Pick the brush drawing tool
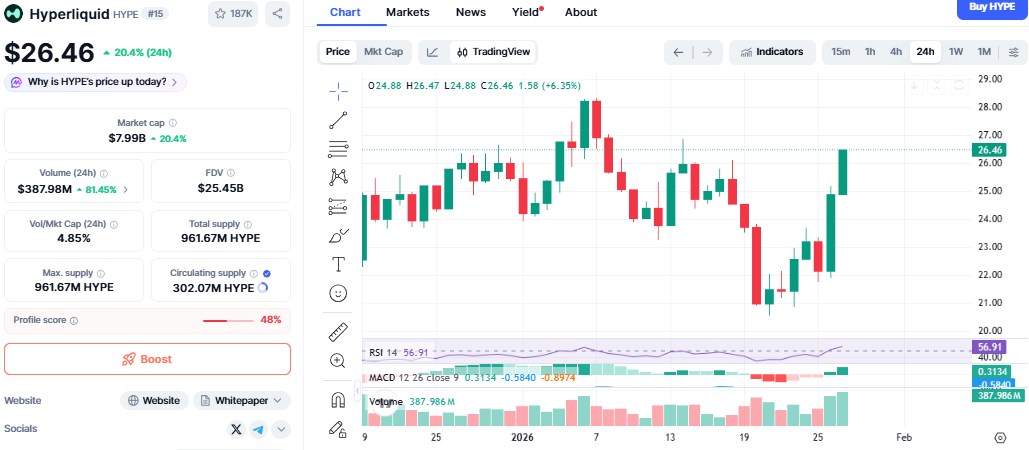This screenshot has width=1029, height=450. 338,236
